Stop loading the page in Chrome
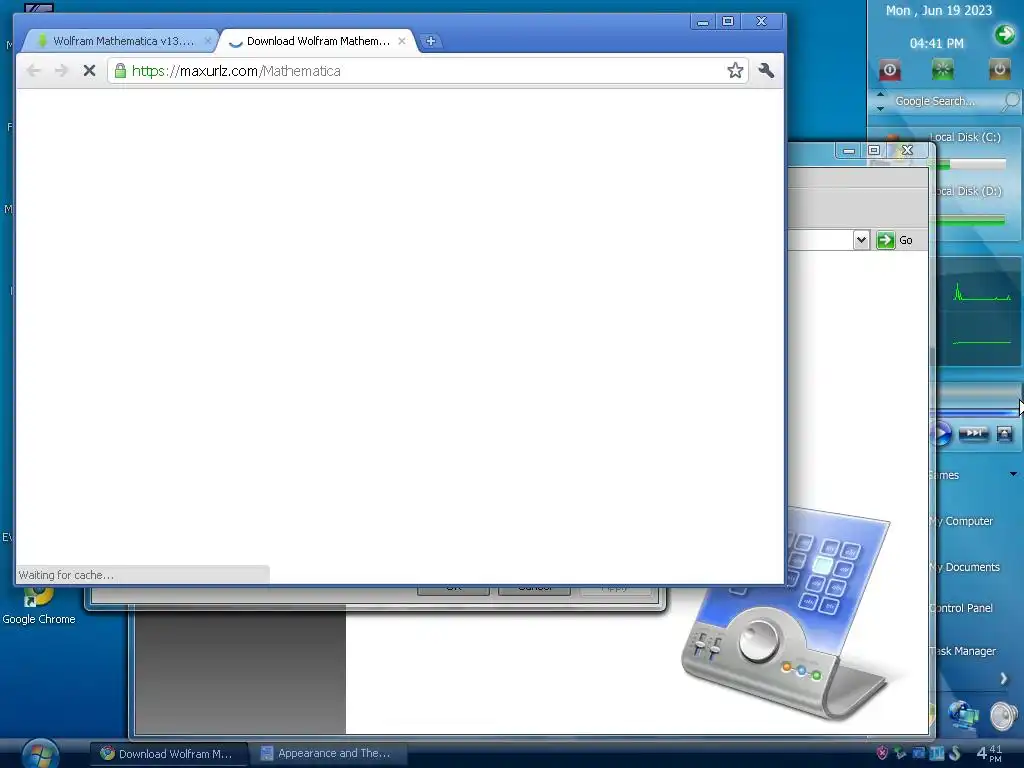Viewport: 1024px width, 768px height. 89,71
